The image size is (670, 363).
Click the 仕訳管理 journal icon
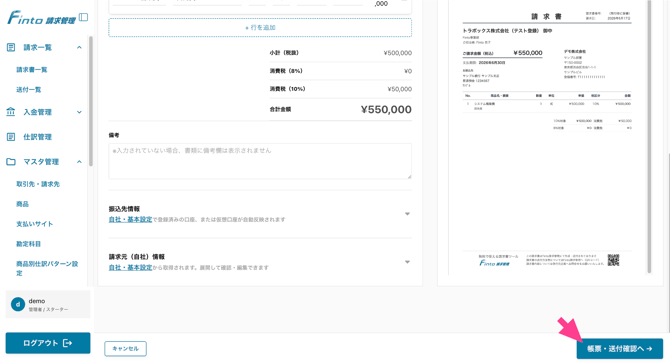[x=11, y=137]
